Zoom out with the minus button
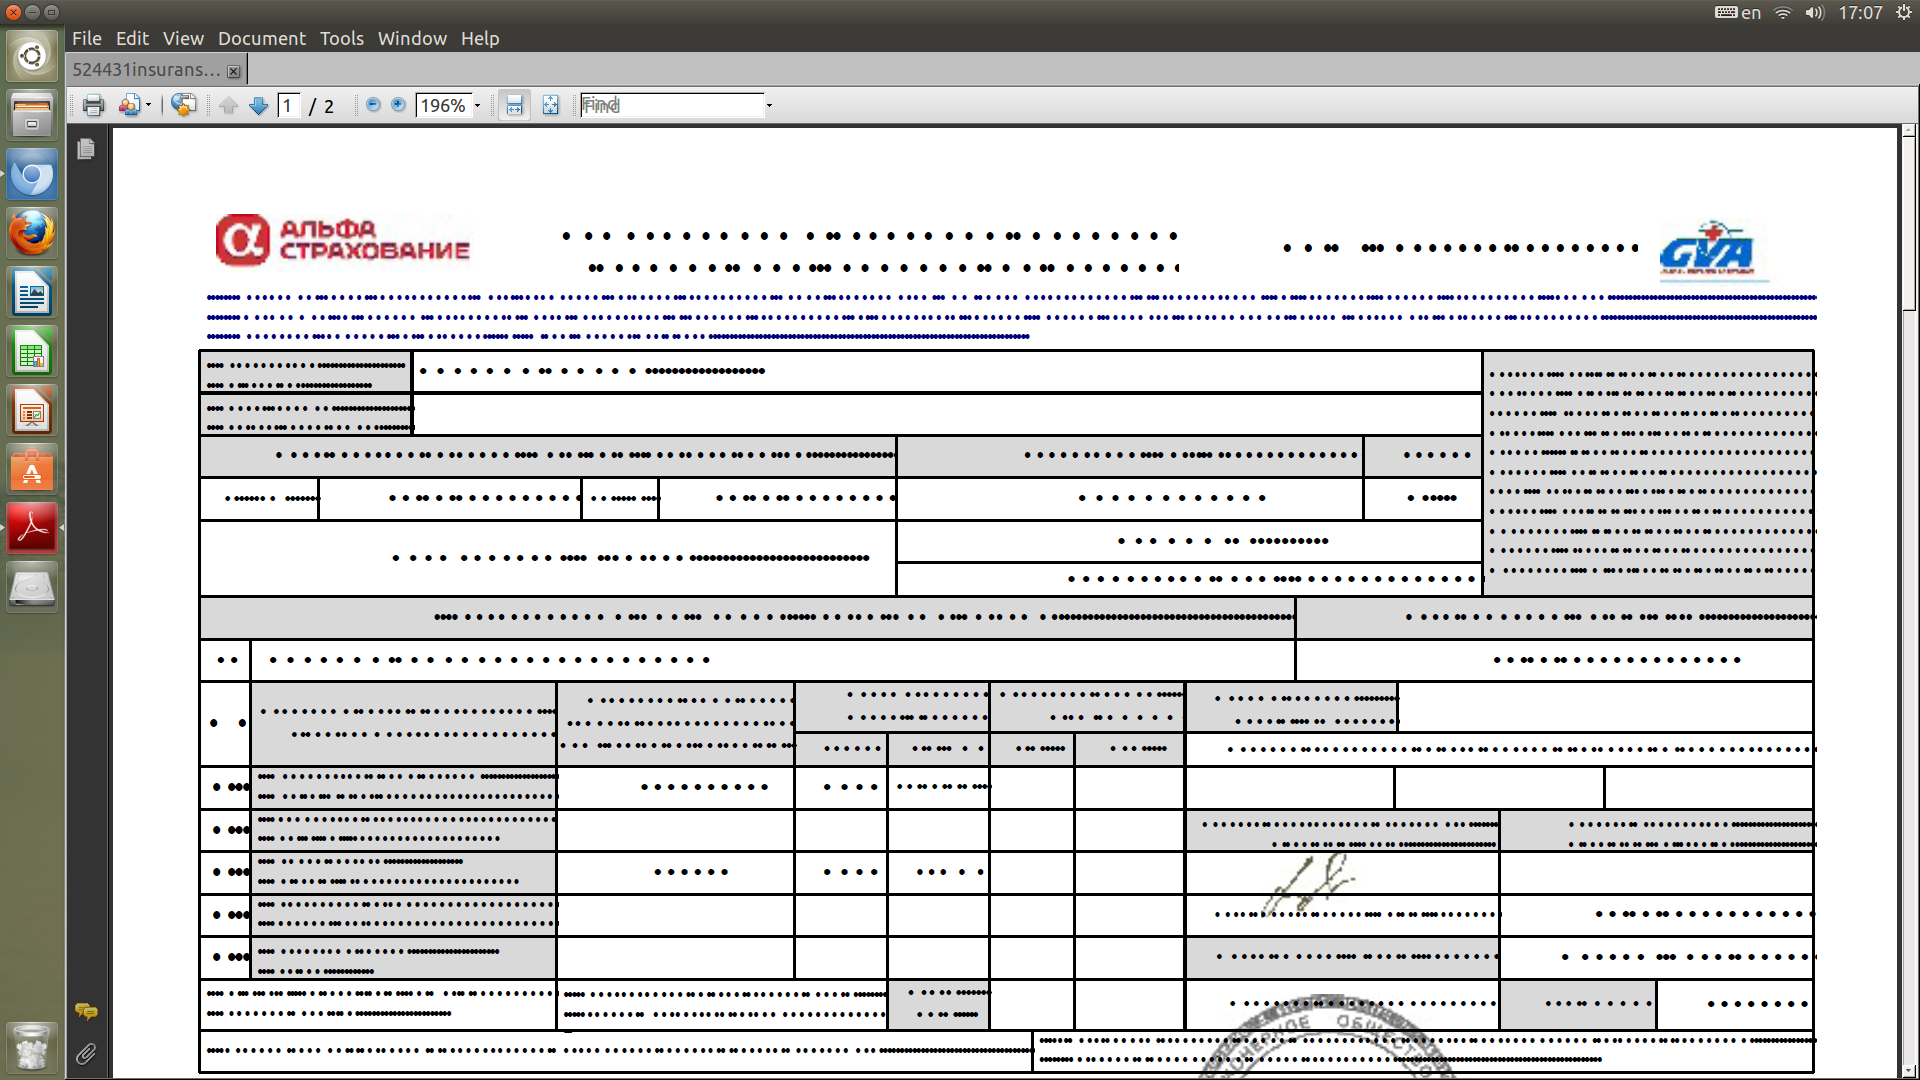 373,105
